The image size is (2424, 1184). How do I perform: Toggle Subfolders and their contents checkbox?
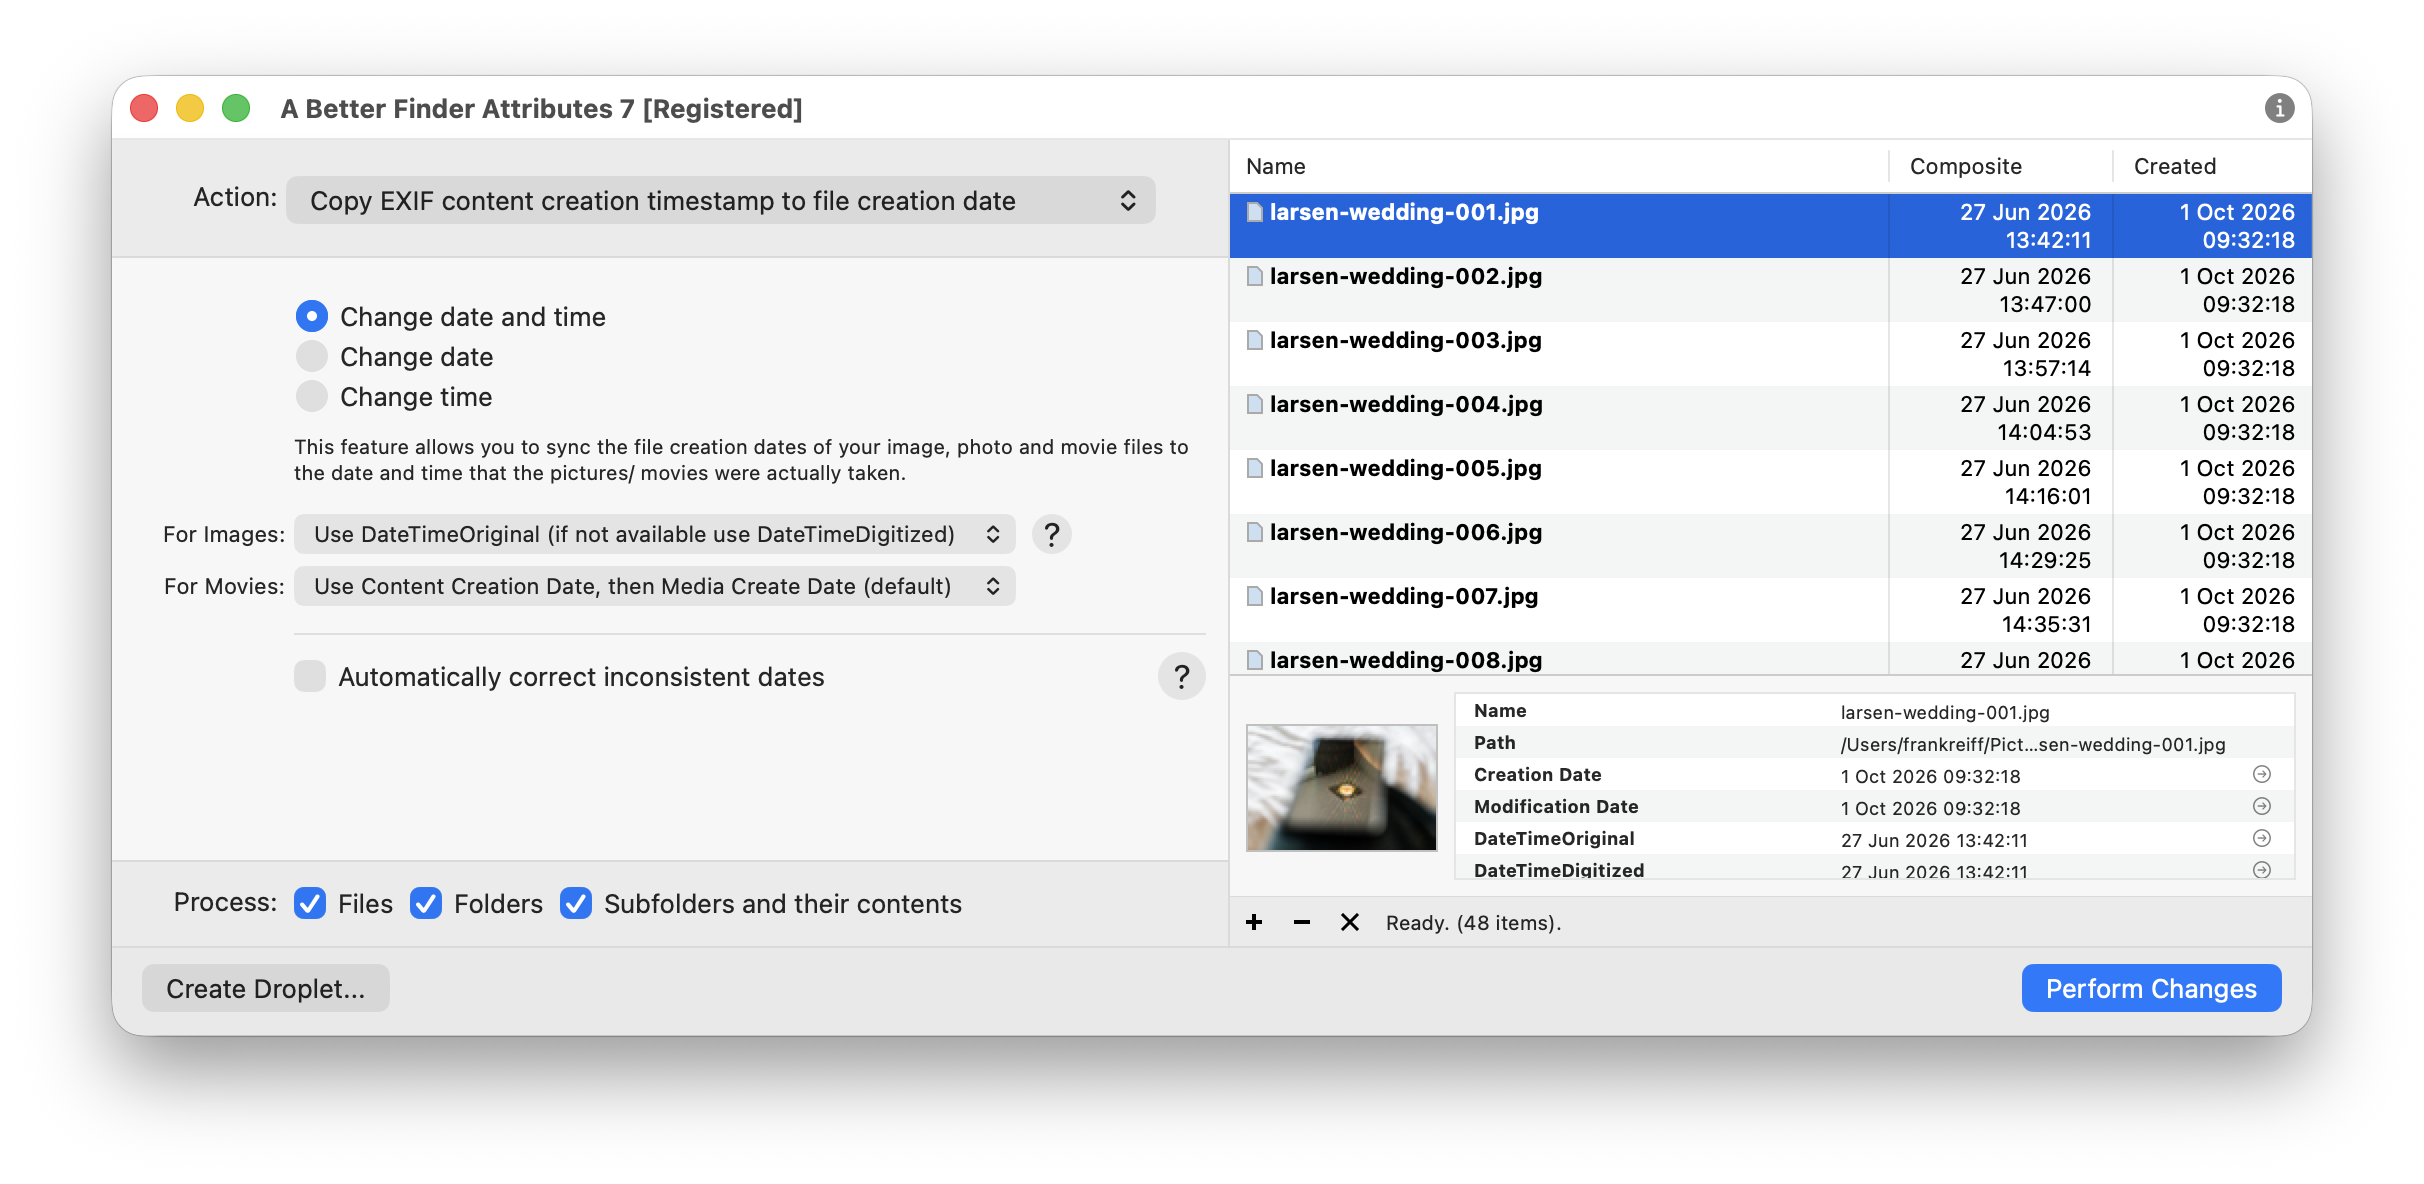(576, 904)
